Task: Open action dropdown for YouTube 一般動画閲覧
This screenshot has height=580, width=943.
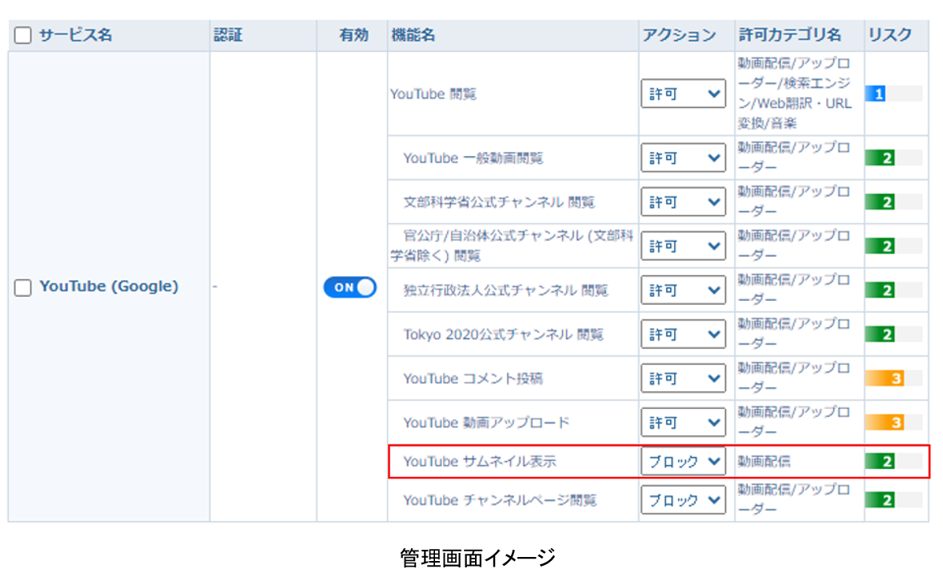Action: [683, 158]
